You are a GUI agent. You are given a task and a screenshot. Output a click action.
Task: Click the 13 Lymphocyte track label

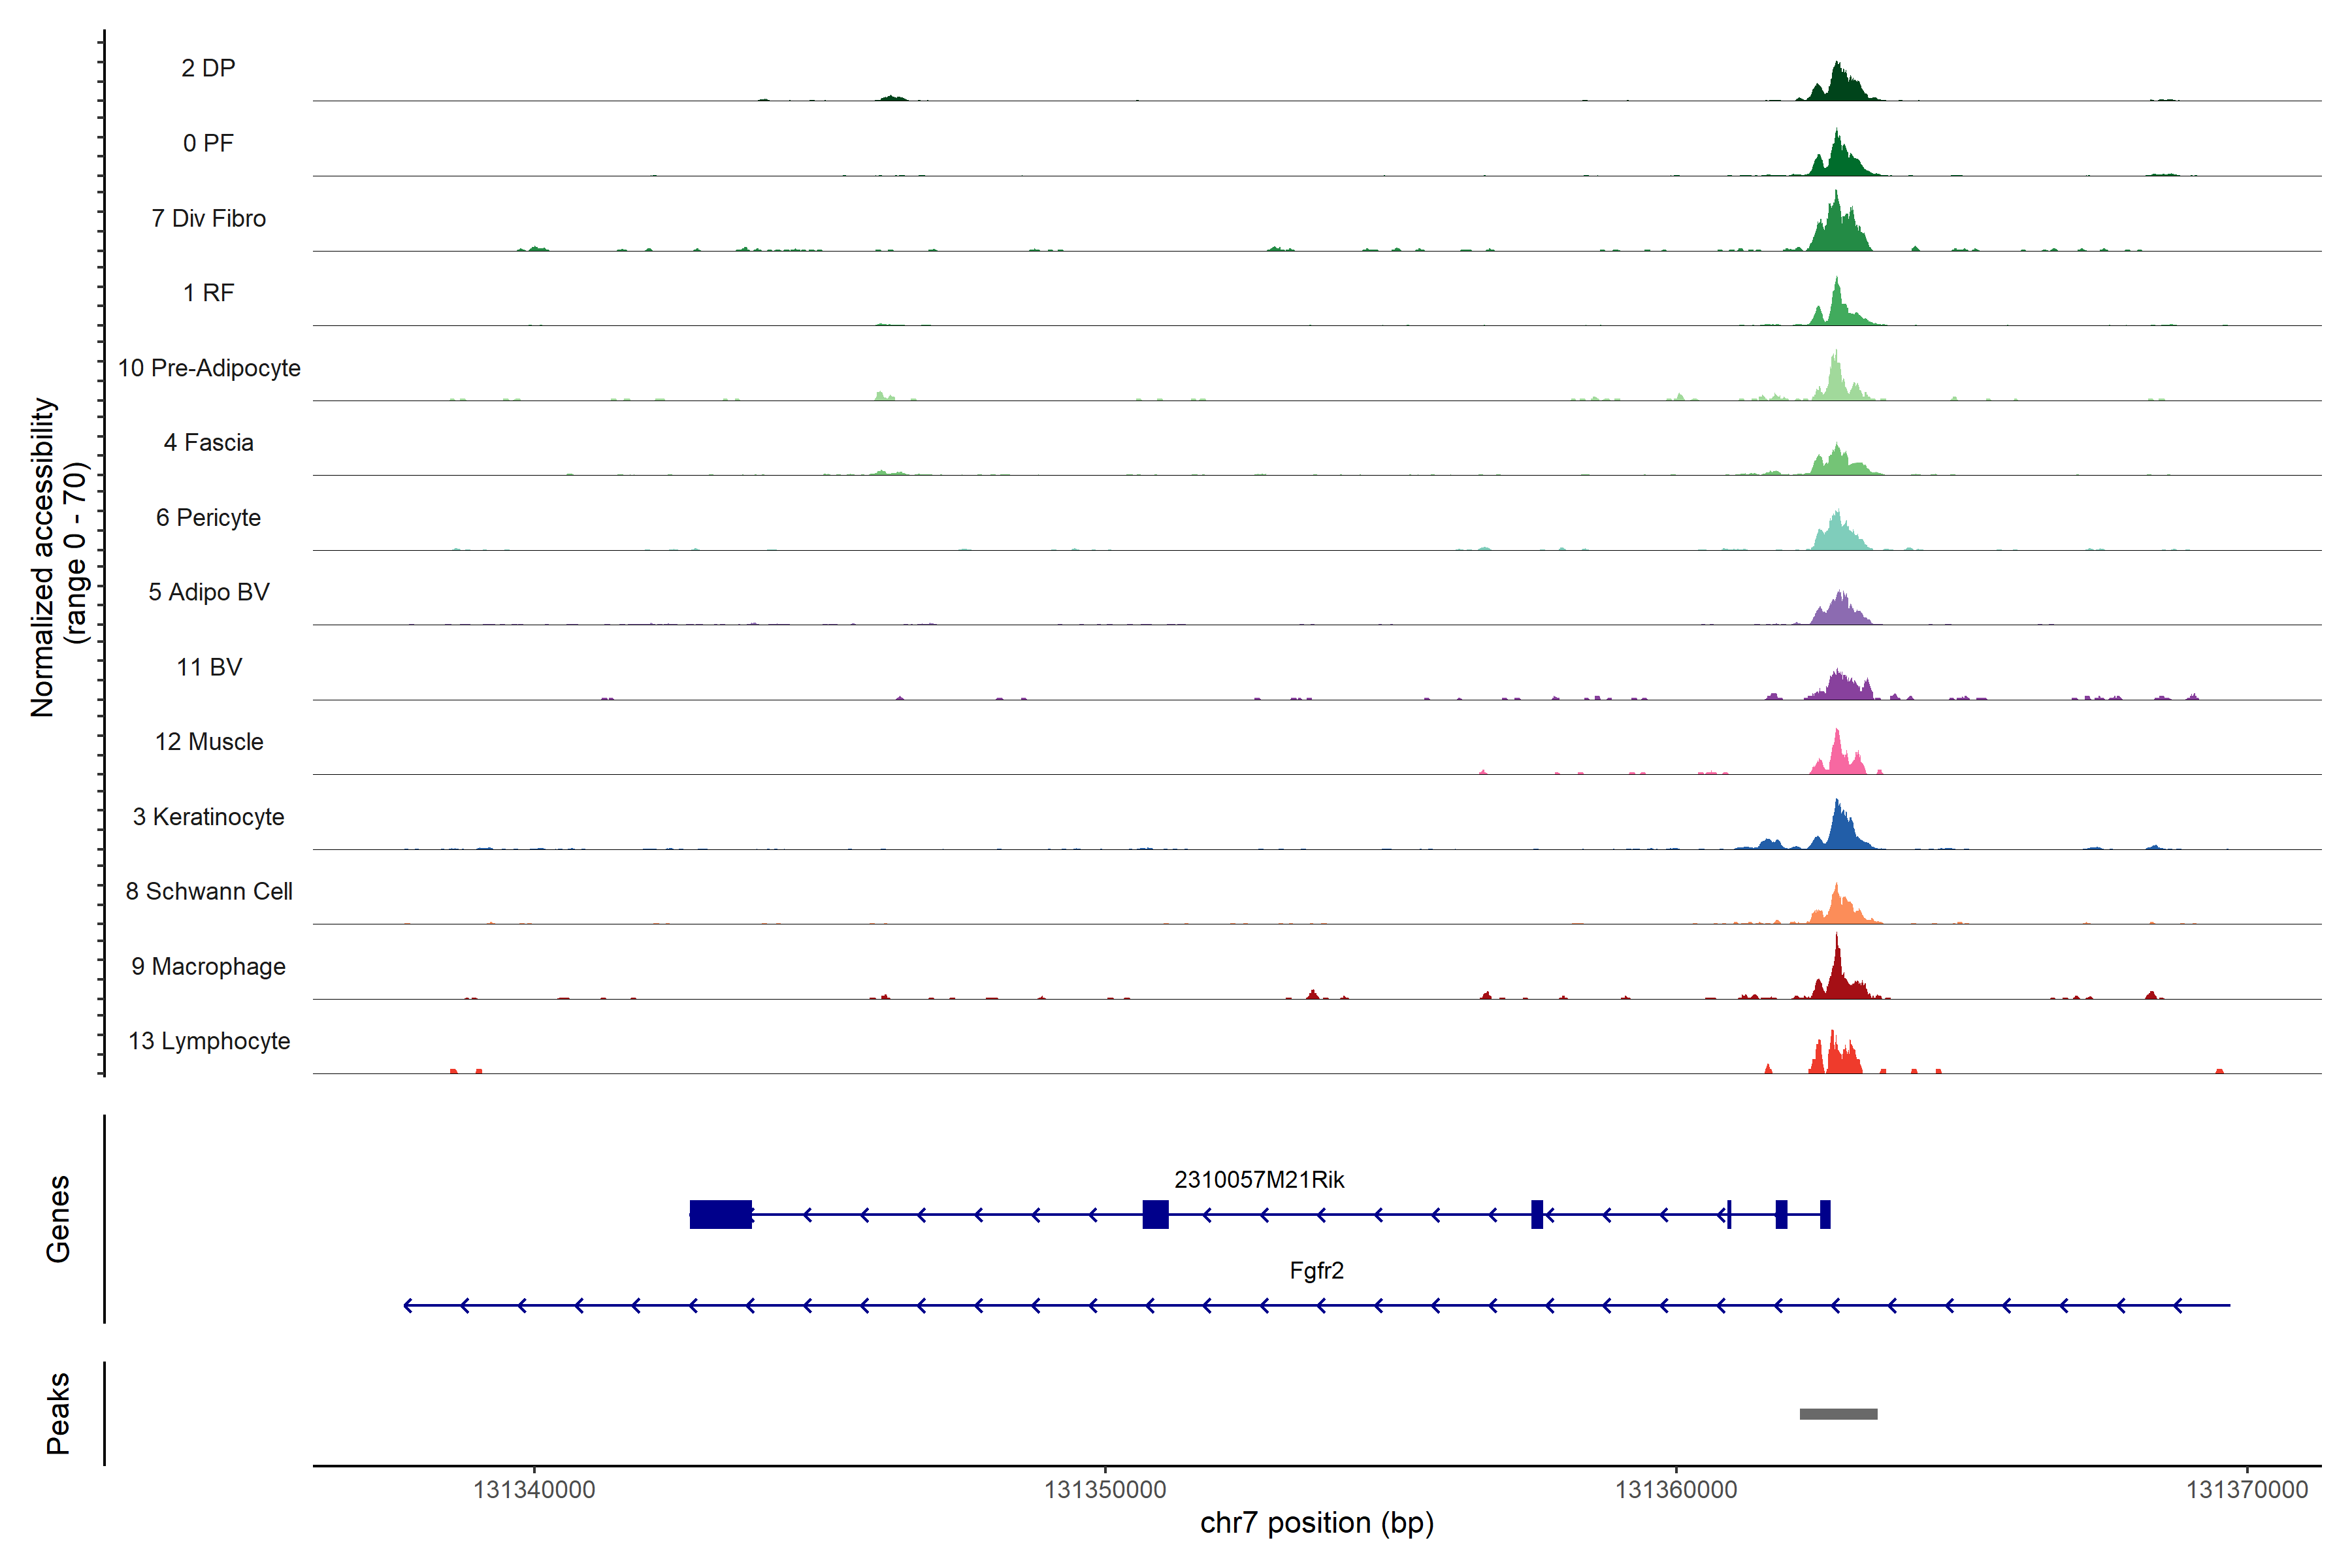209,1041
